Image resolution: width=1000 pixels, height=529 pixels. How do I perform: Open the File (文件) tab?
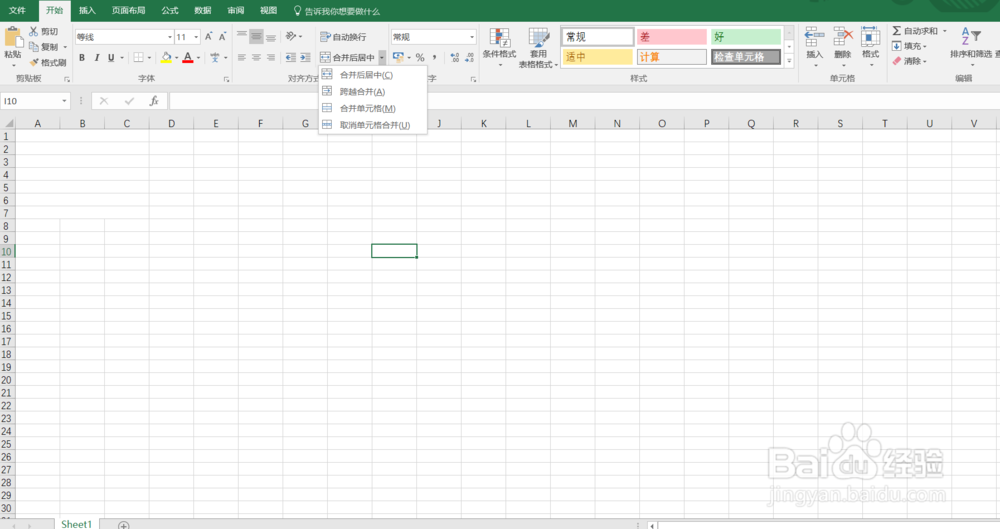click(17, 10)
